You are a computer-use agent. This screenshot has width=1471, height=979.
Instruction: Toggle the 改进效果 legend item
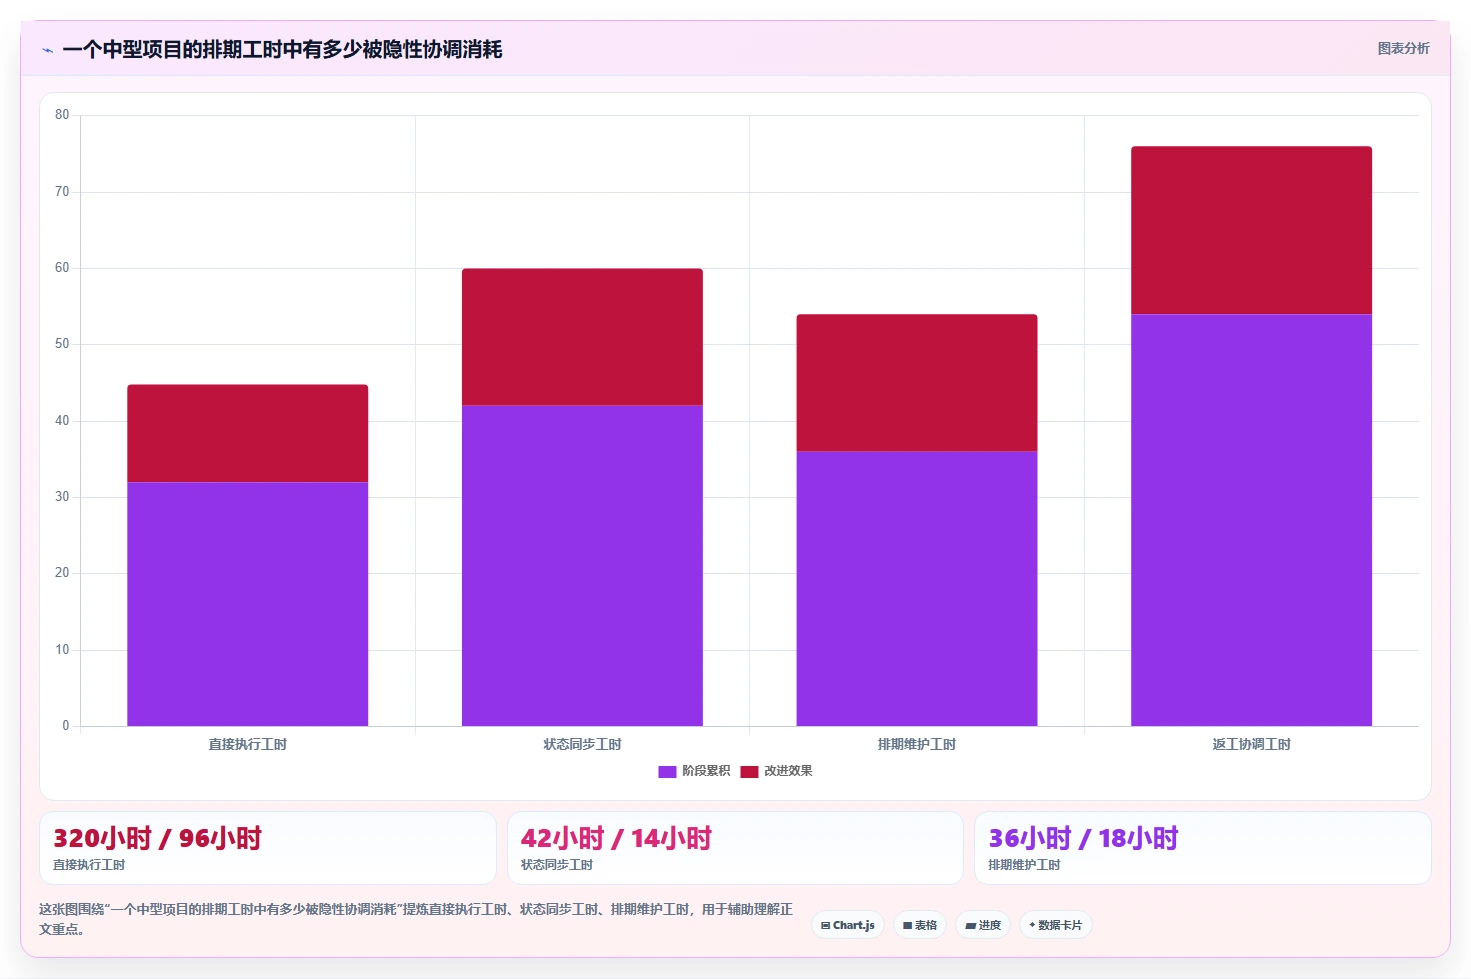pyautogui.click(x=776, y=771)
